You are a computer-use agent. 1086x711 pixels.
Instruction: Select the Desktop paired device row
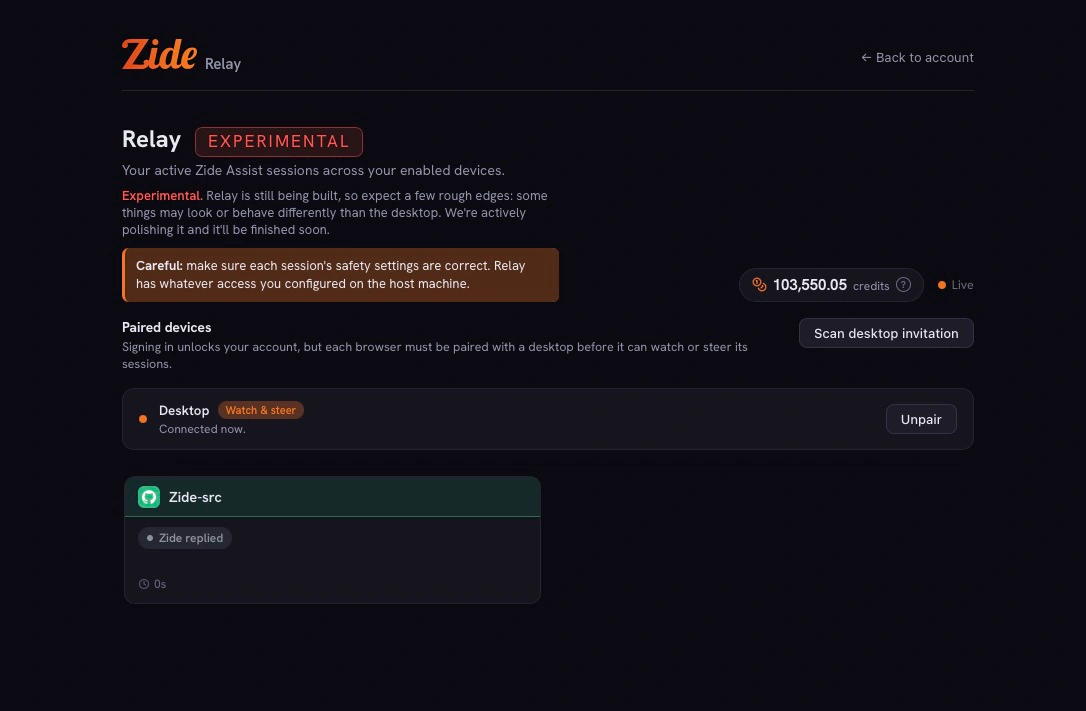[548, 419]
